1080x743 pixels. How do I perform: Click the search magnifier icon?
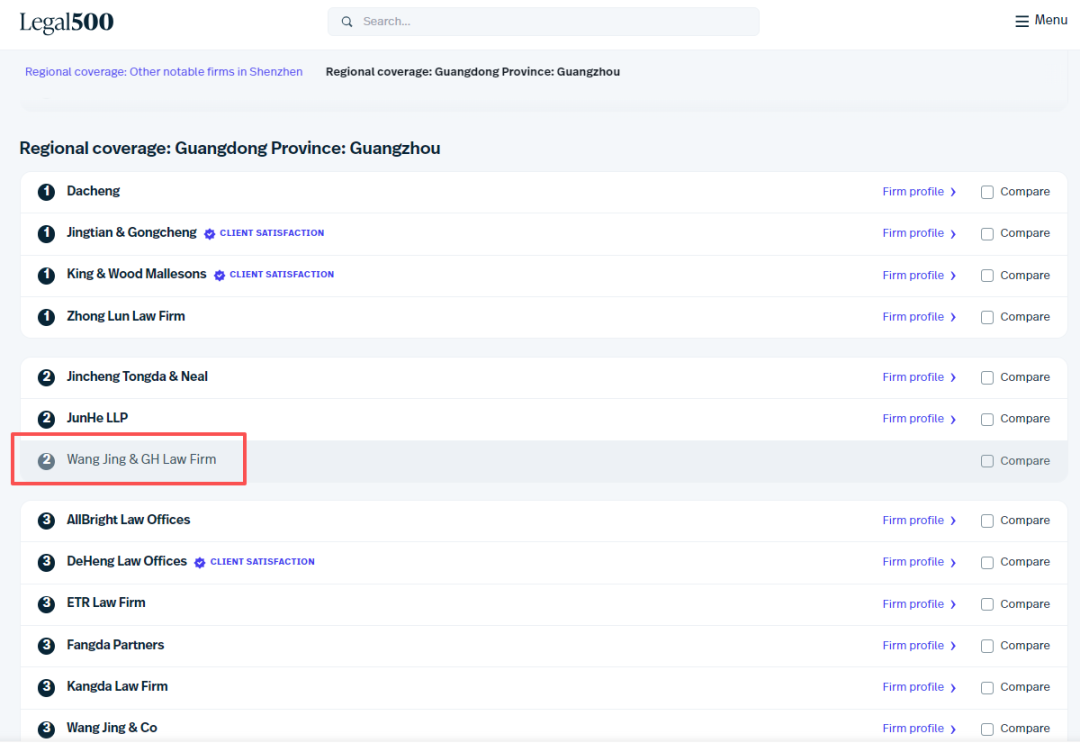pos(347,22)
